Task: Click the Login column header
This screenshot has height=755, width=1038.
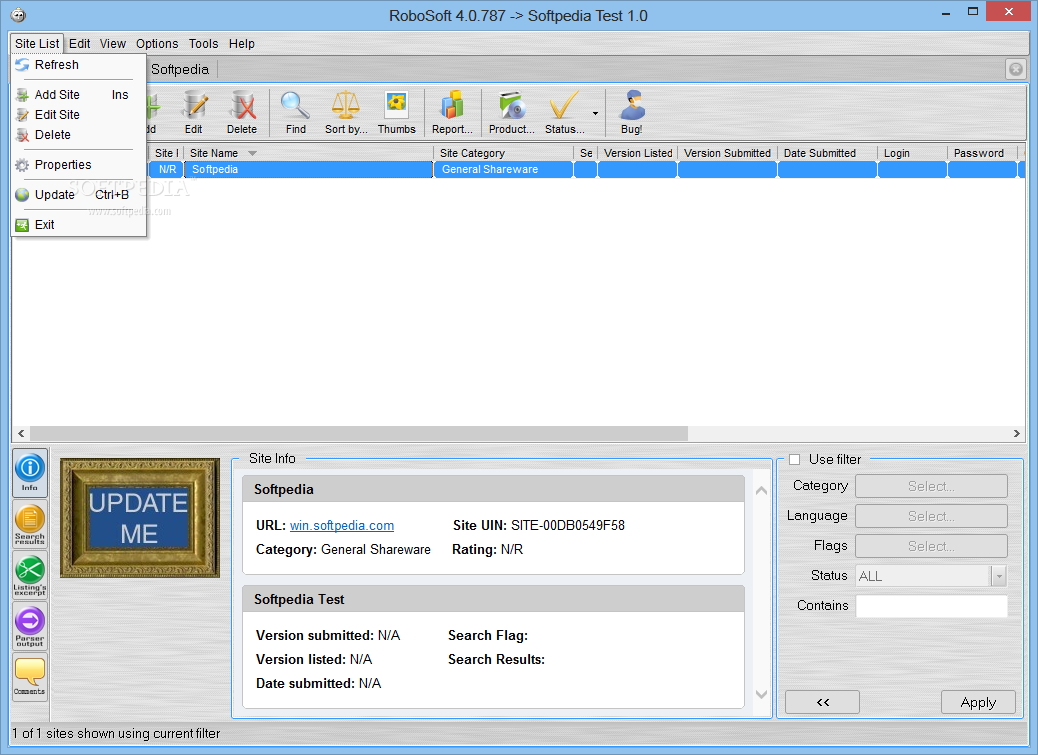Action: (x=912, y=154)
